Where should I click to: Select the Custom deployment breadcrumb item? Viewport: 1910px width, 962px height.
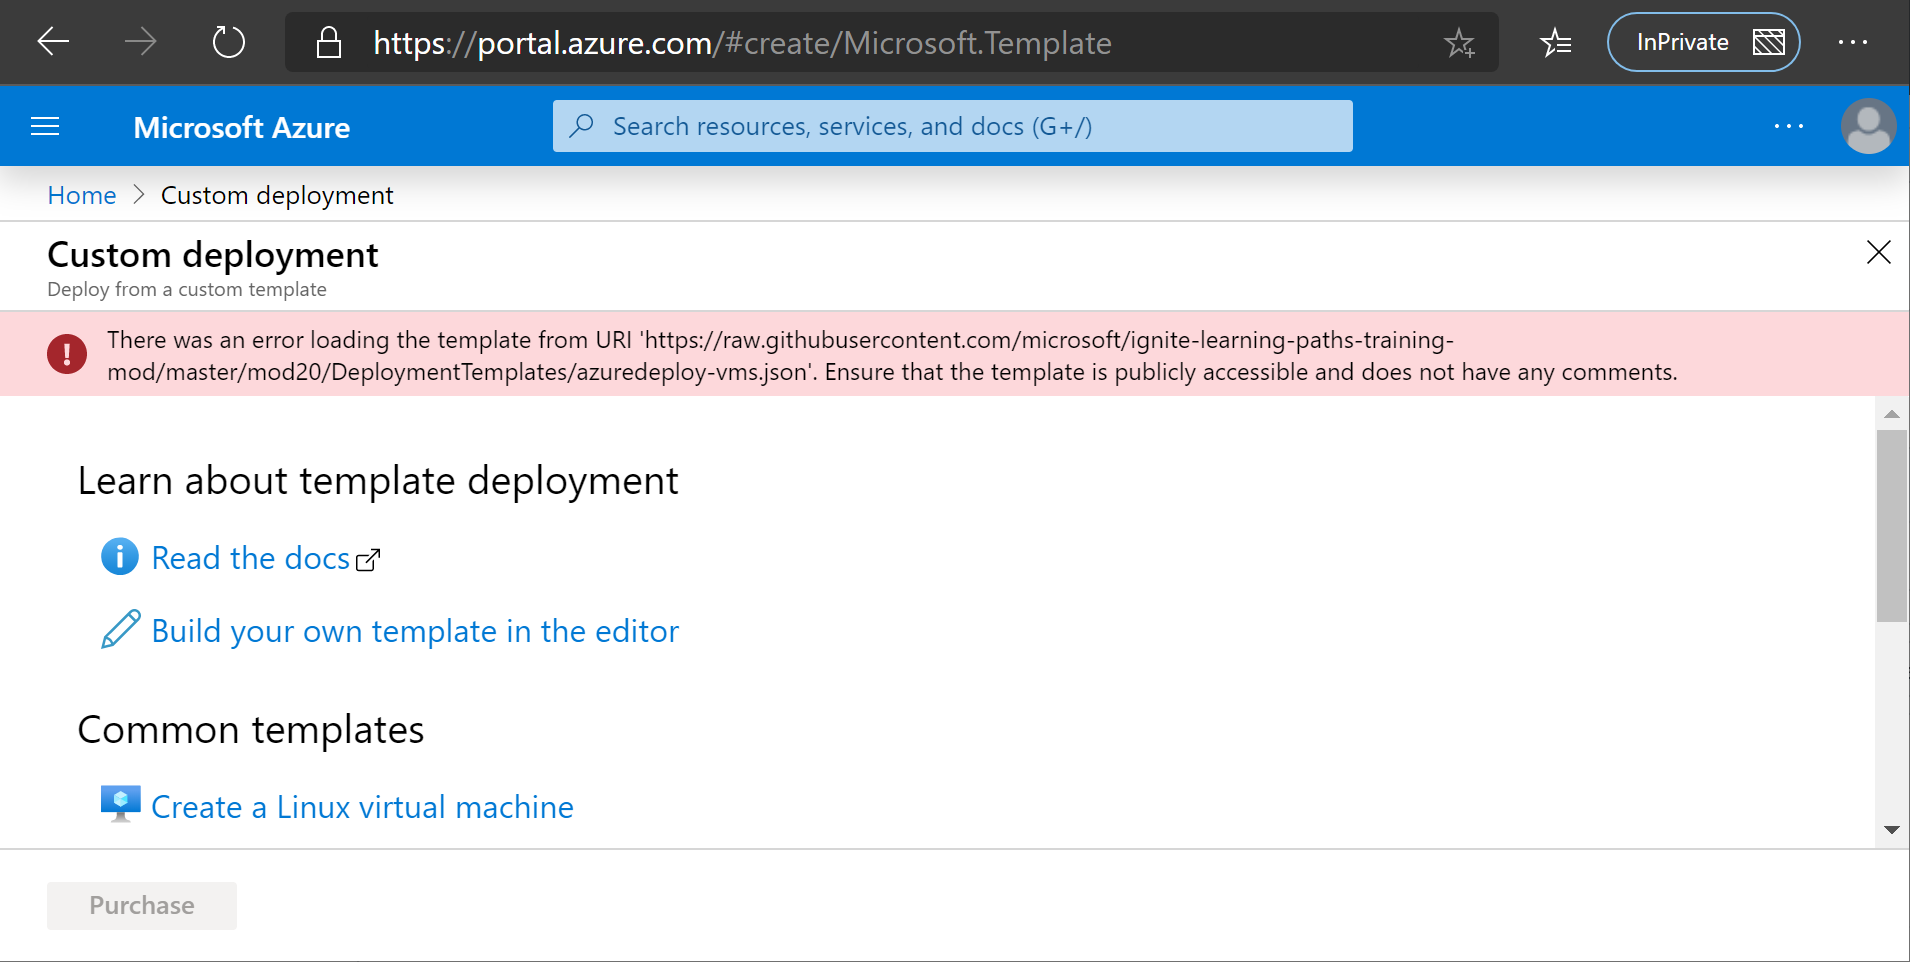[x=277, y=194]
